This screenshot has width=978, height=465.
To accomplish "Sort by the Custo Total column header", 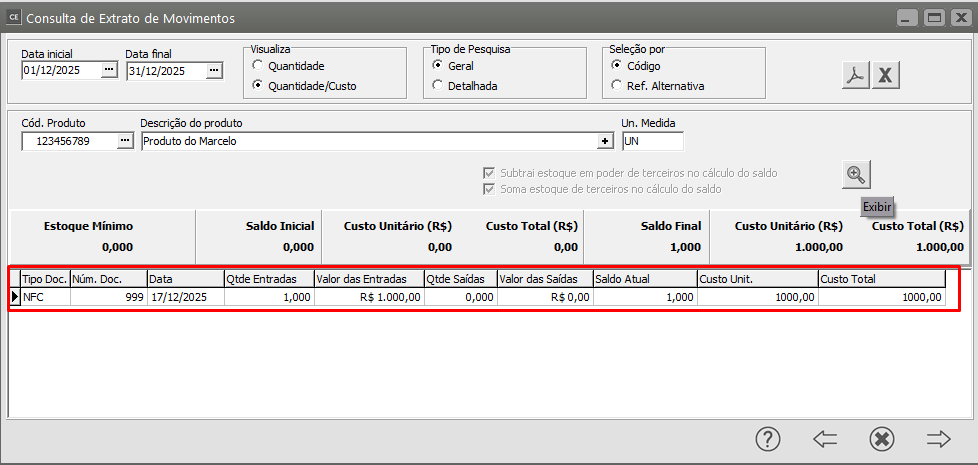I will point(880,279).
